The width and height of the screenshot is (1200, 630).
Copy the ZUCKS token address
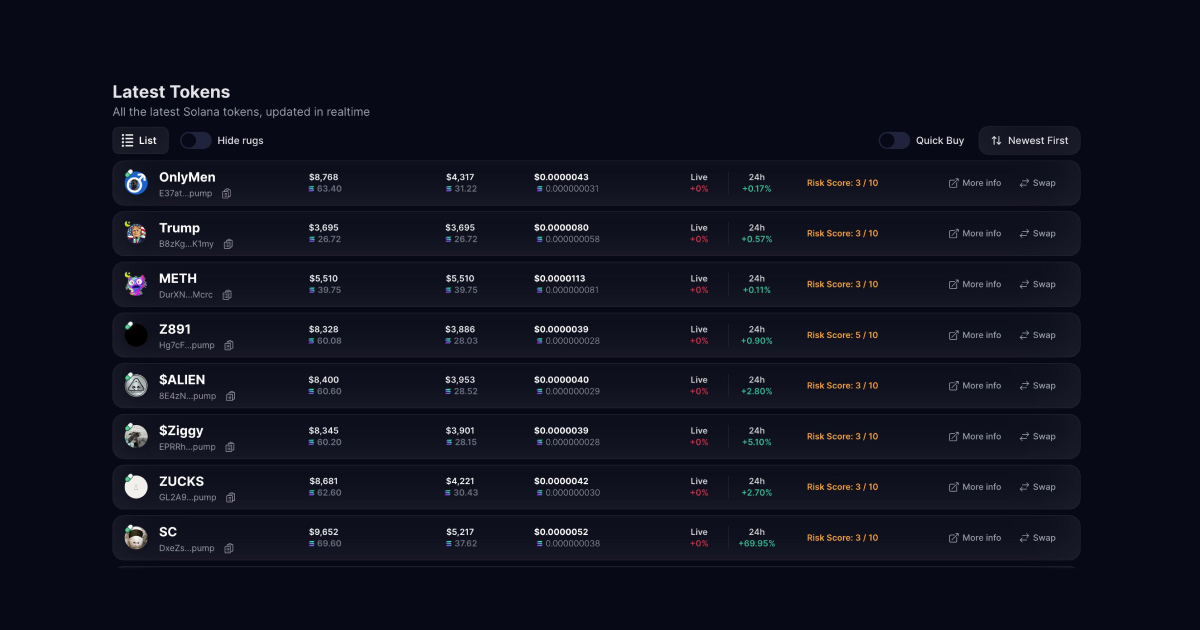click(x=230, y=498)
